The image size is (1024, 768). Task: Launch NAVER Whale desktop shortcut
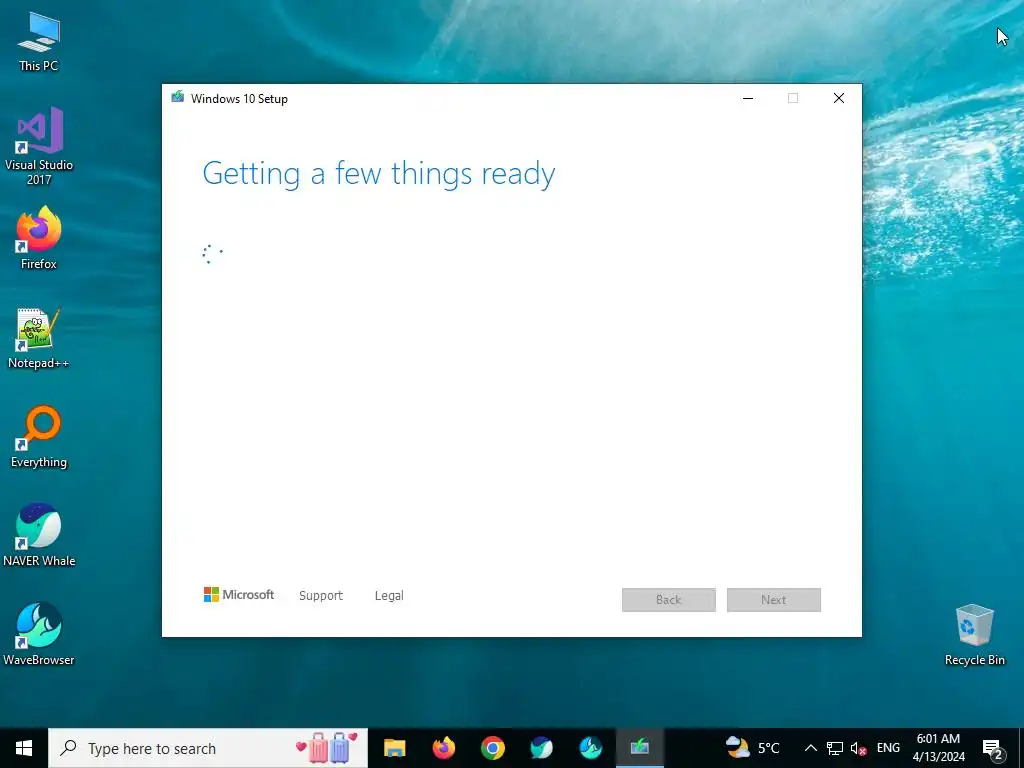point(39,536)
